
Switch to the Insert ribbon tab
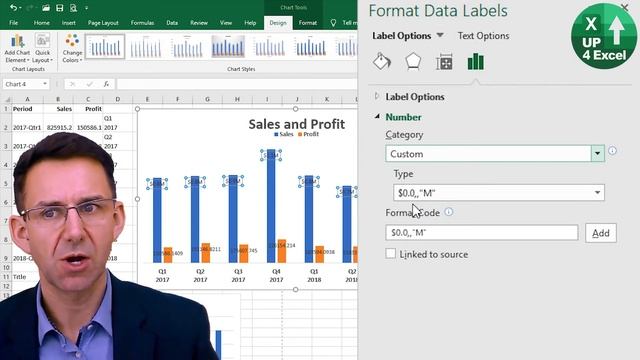click(x=69, y=23)
